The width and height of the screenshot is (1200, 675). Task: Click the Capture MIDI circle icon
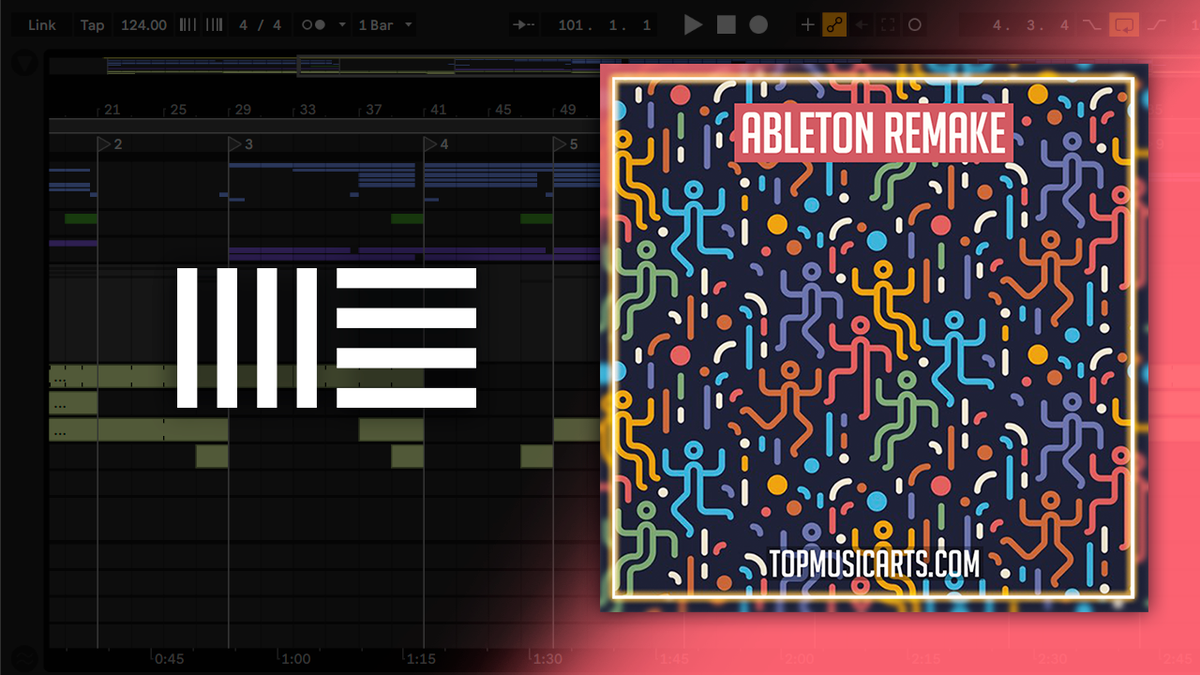915,25
